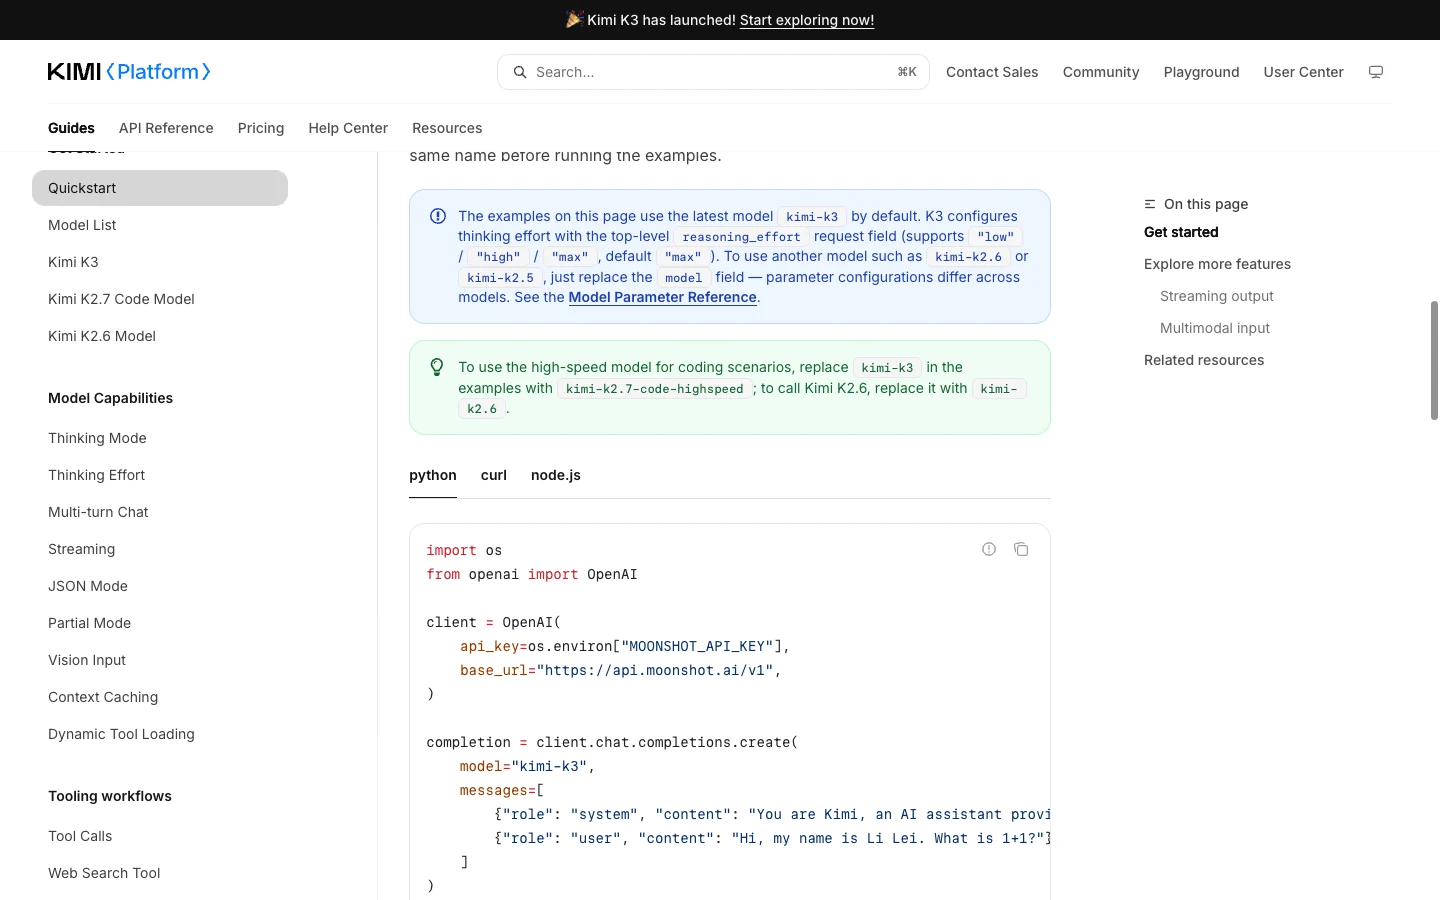Jump to Get started section
Image resolution: width=1440 pixels, height=900 pixels.
(1181, 232)
